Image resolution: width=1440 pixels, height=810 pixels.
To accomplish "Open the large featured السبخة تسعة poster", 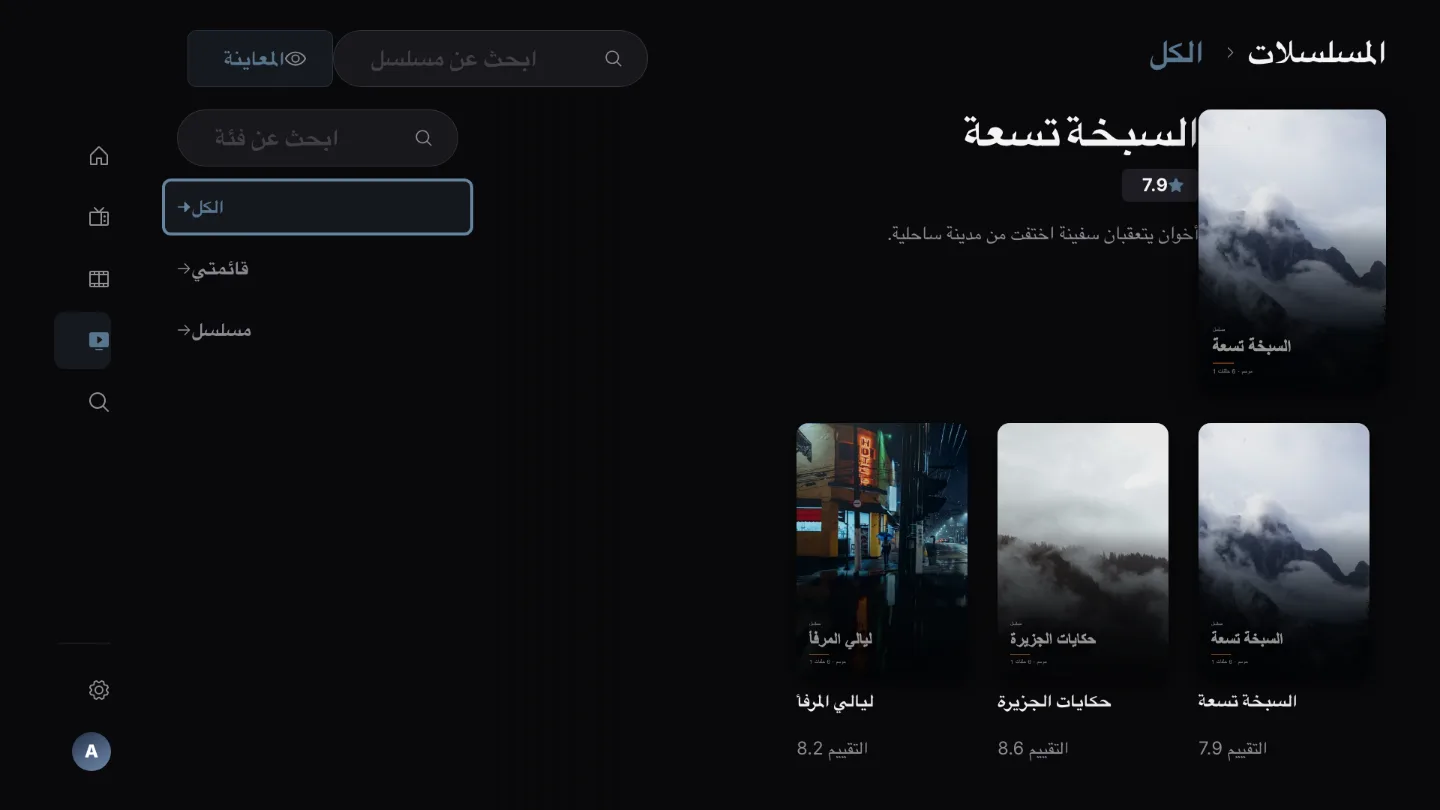I will coord(1292,250).
